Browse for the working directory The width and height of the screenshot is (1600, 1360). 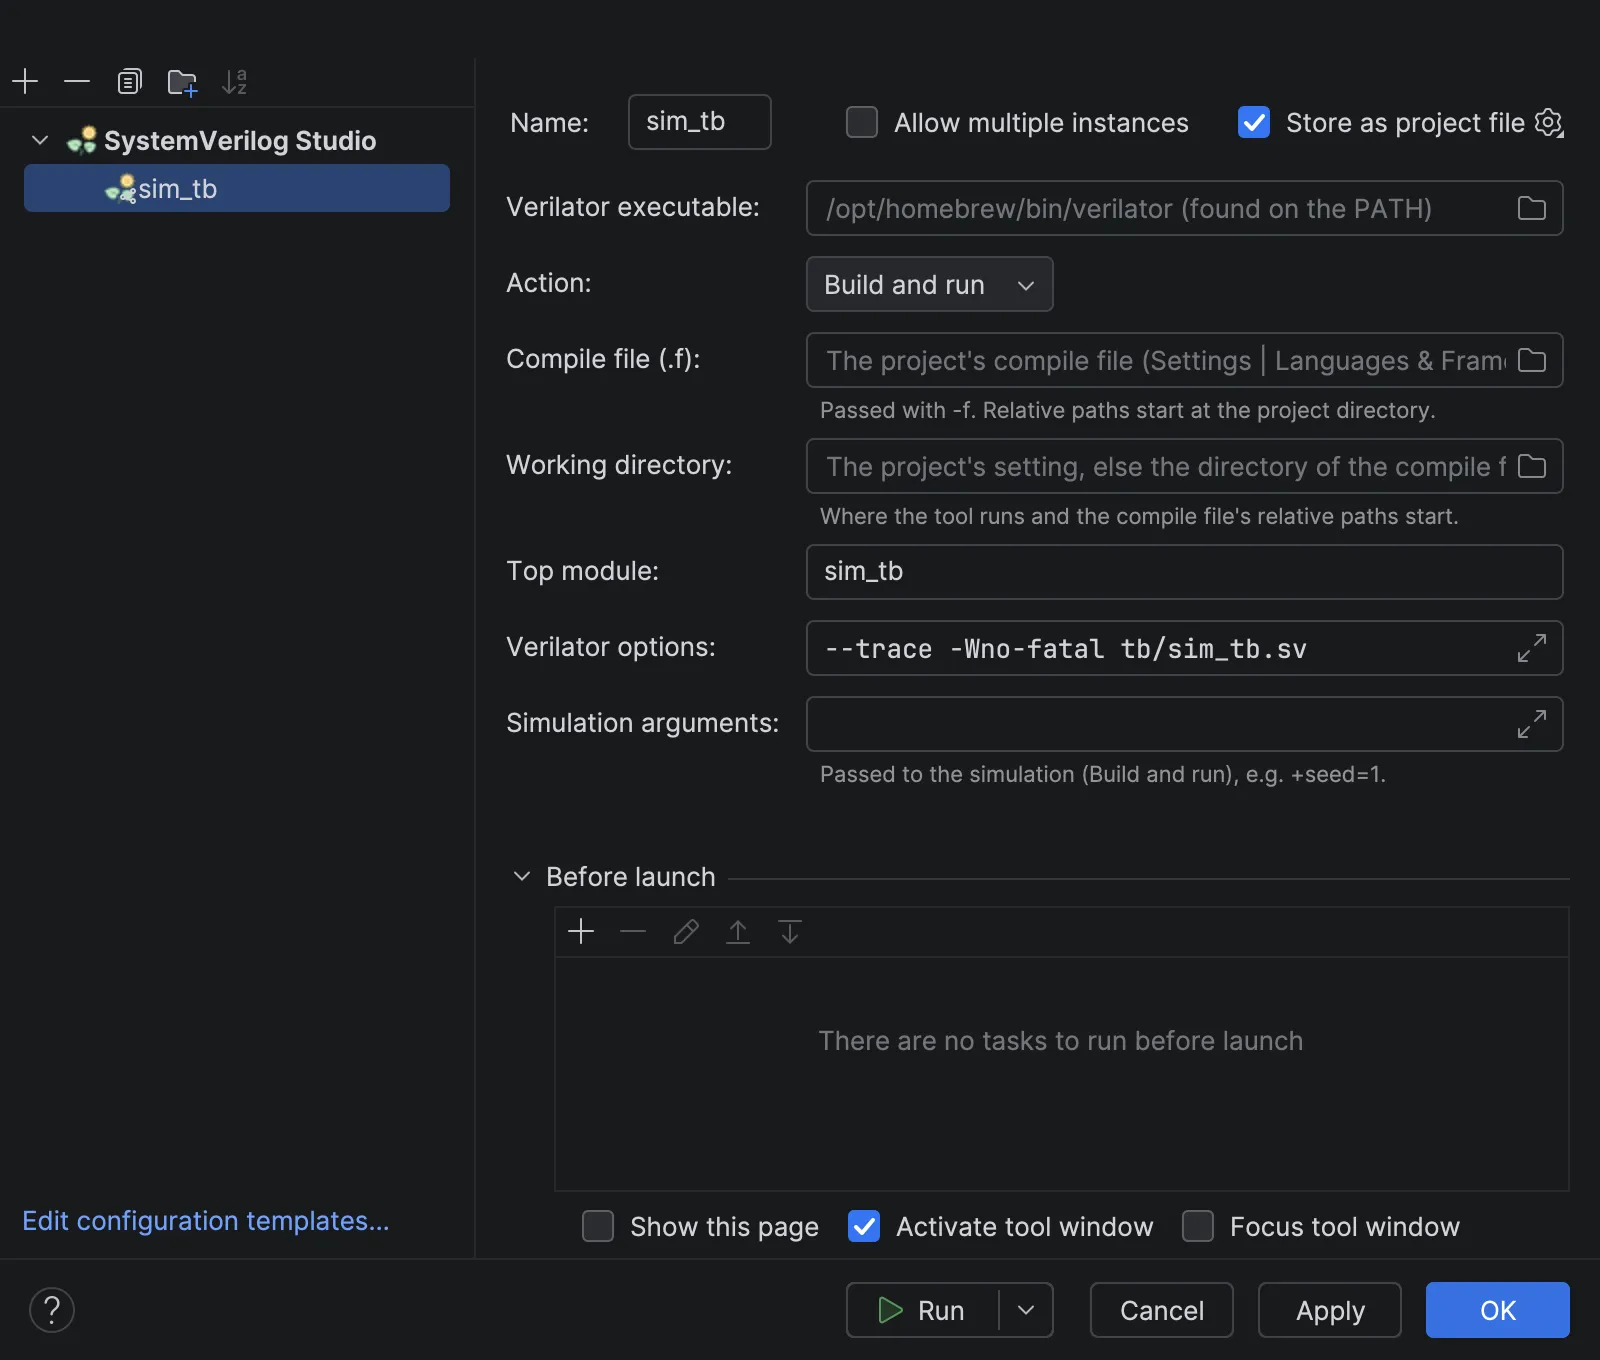1532,466
